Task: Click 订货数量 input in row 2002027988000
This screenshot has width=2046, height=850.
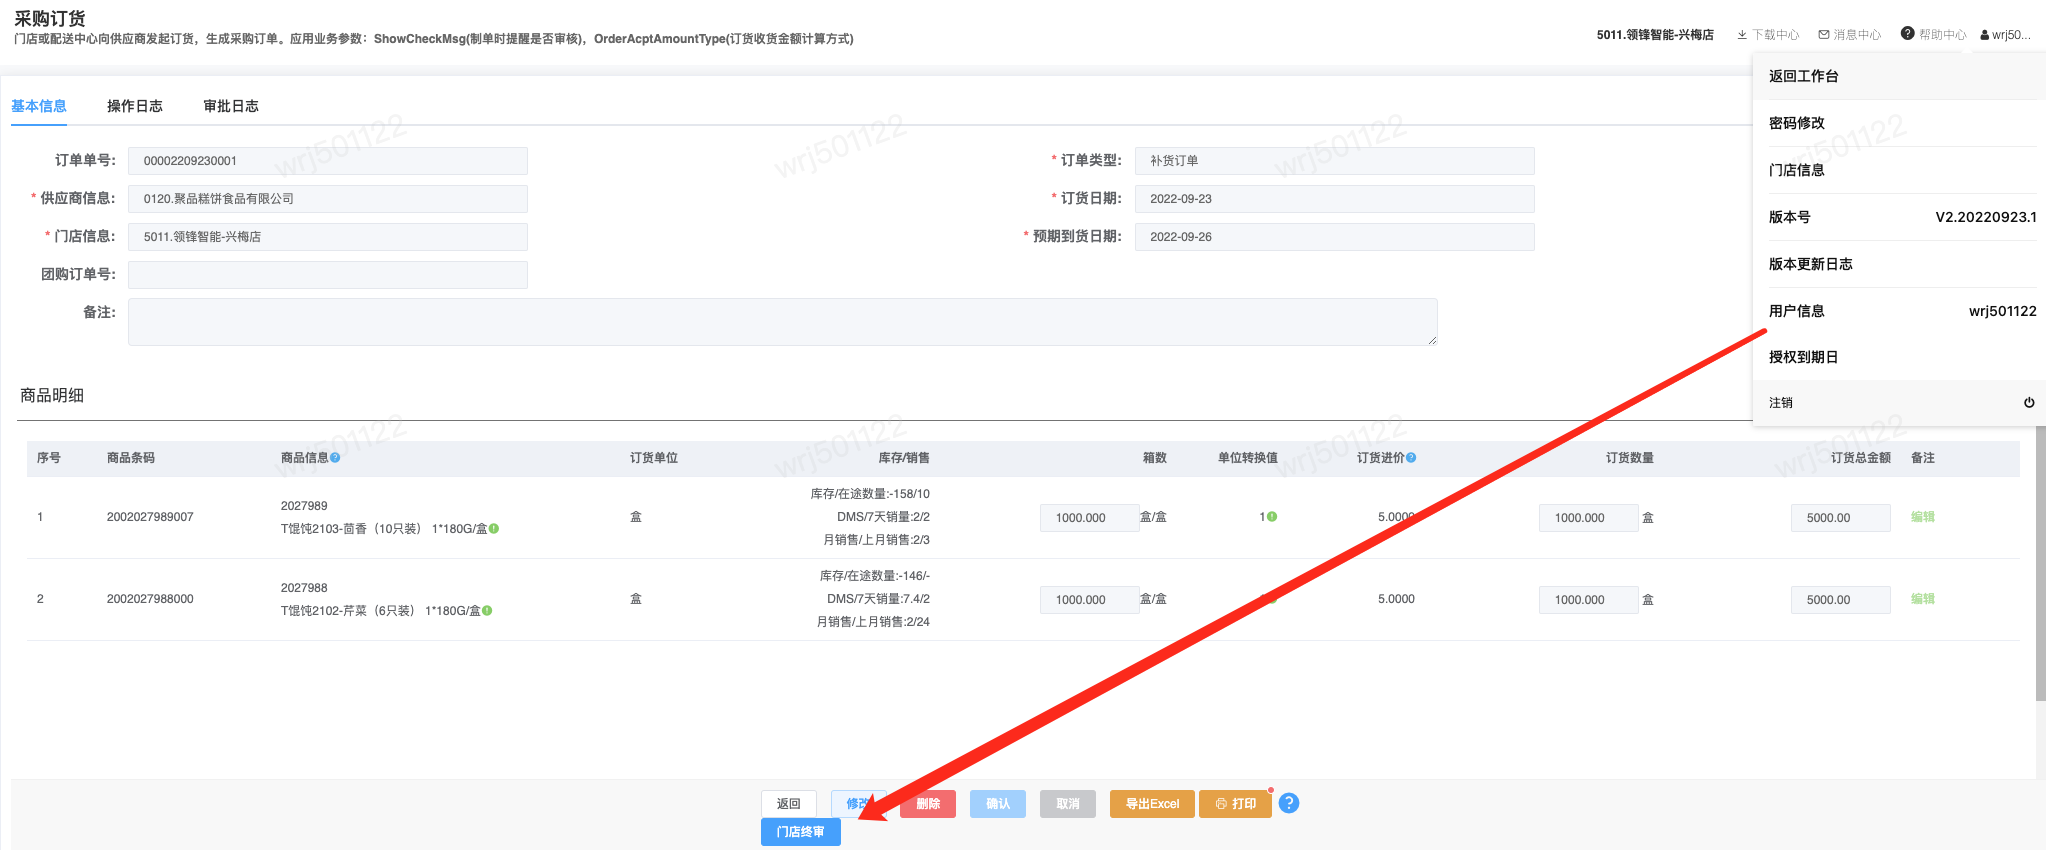Action: tap(1589, 600)
